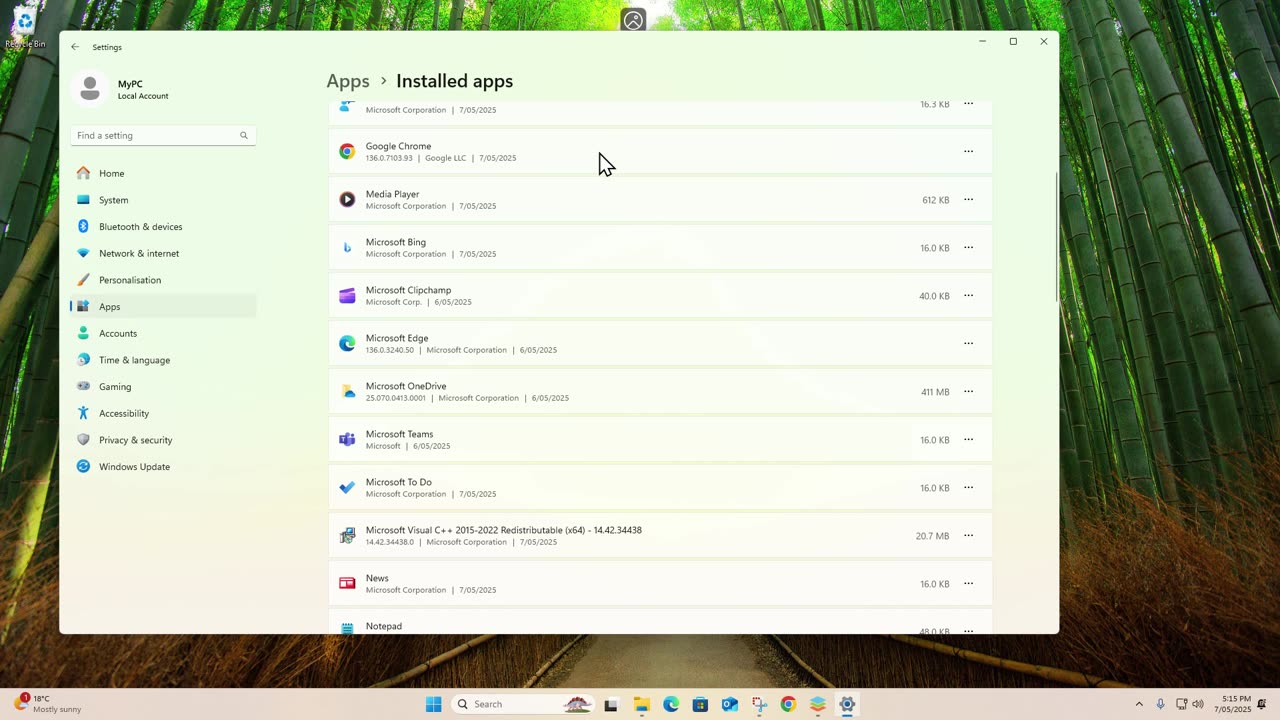Click the Microsoft To Do app icon
This screenshot has height=720, width=1280.
[x=347, y=488]
